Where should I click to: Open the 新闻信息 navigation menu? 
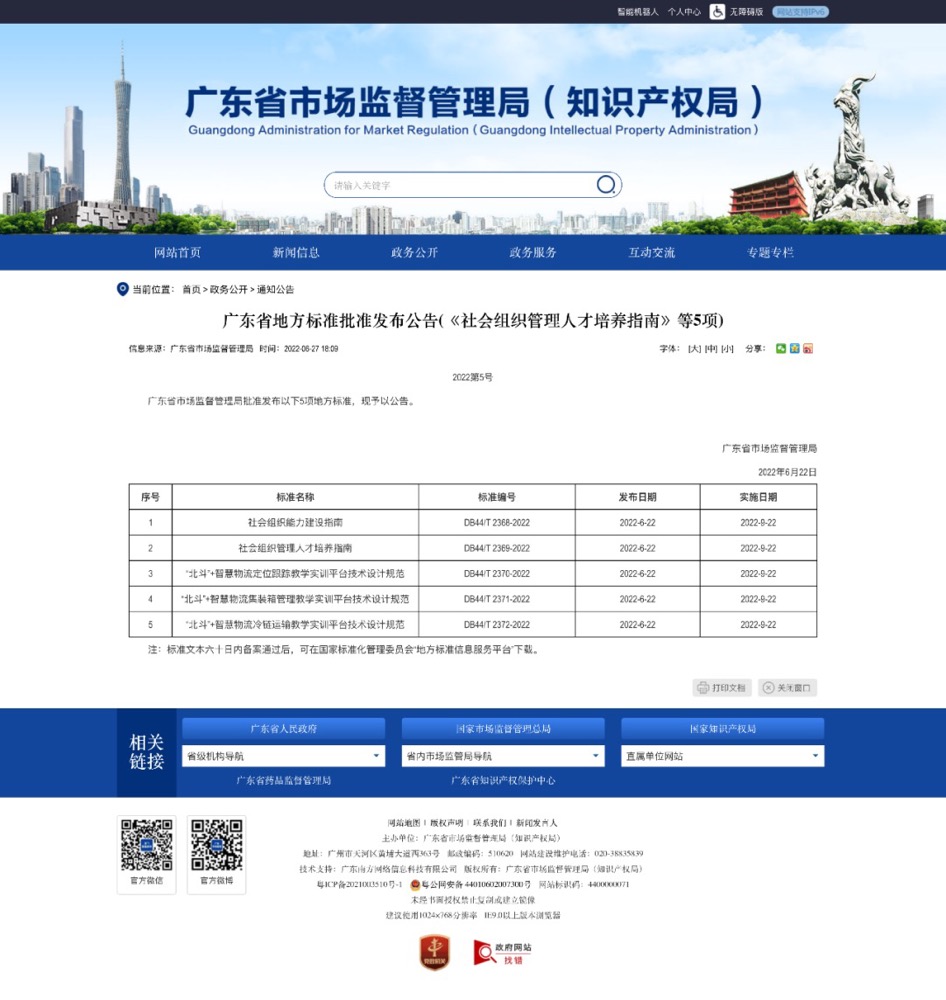[296, 253]
